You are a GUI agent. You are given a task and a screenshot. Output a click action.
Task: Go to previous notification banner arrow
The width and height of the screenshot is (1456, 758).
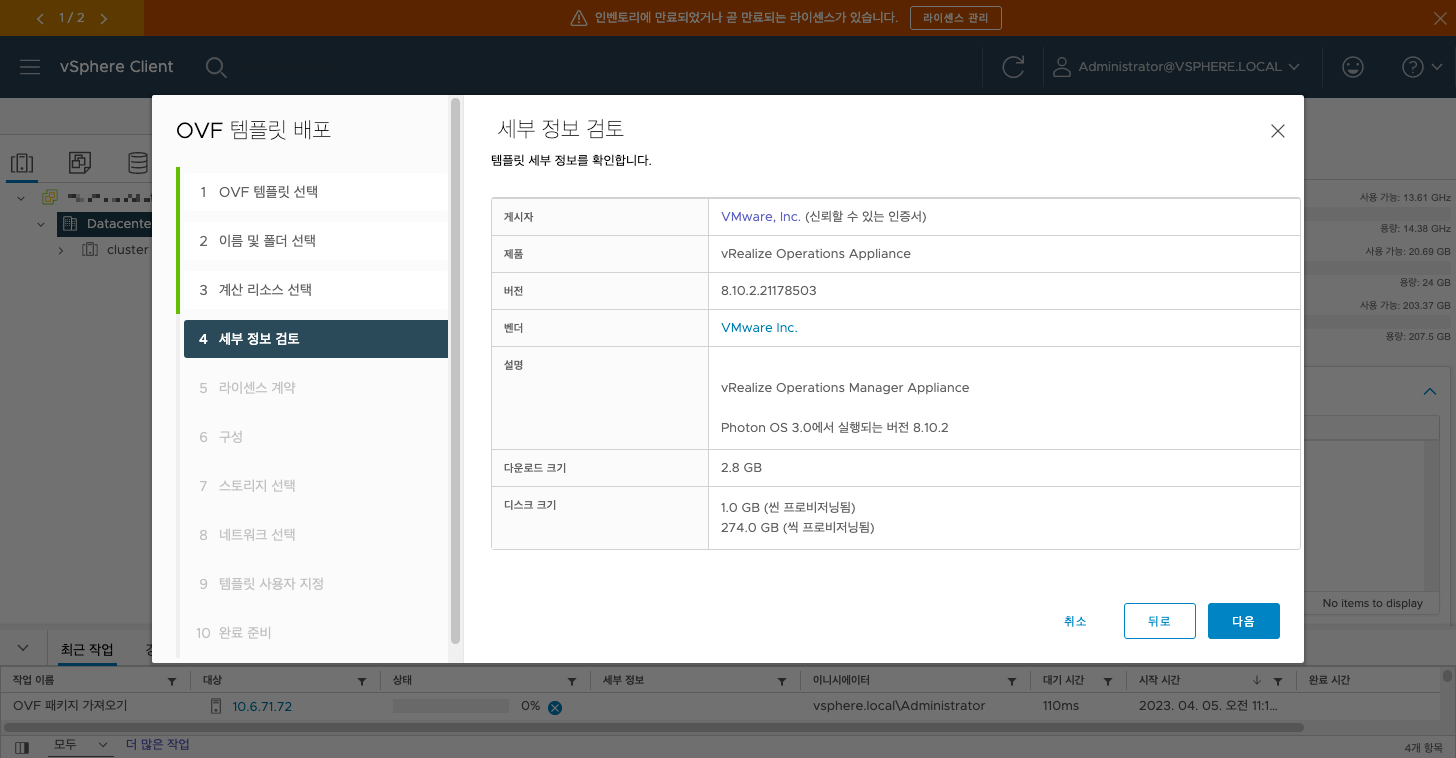click(40, 18)
